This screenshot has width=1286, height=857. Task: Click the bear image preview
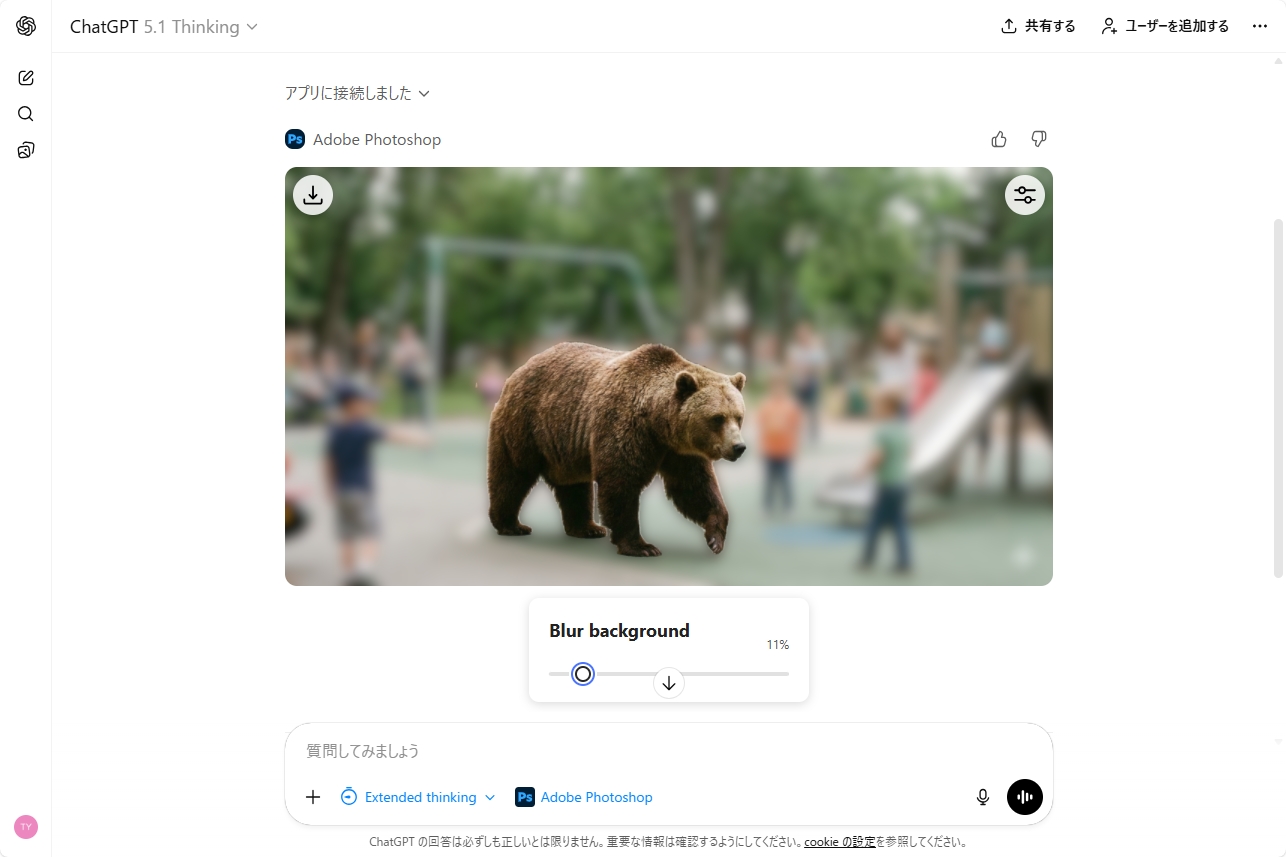[x=669, y=376]
